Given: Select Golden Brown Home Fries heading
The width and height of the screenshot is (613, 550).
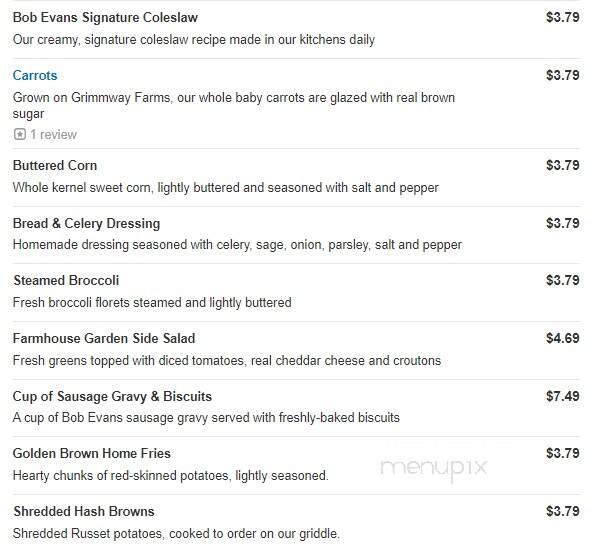Looking at the screenshot, I should 91,453.
